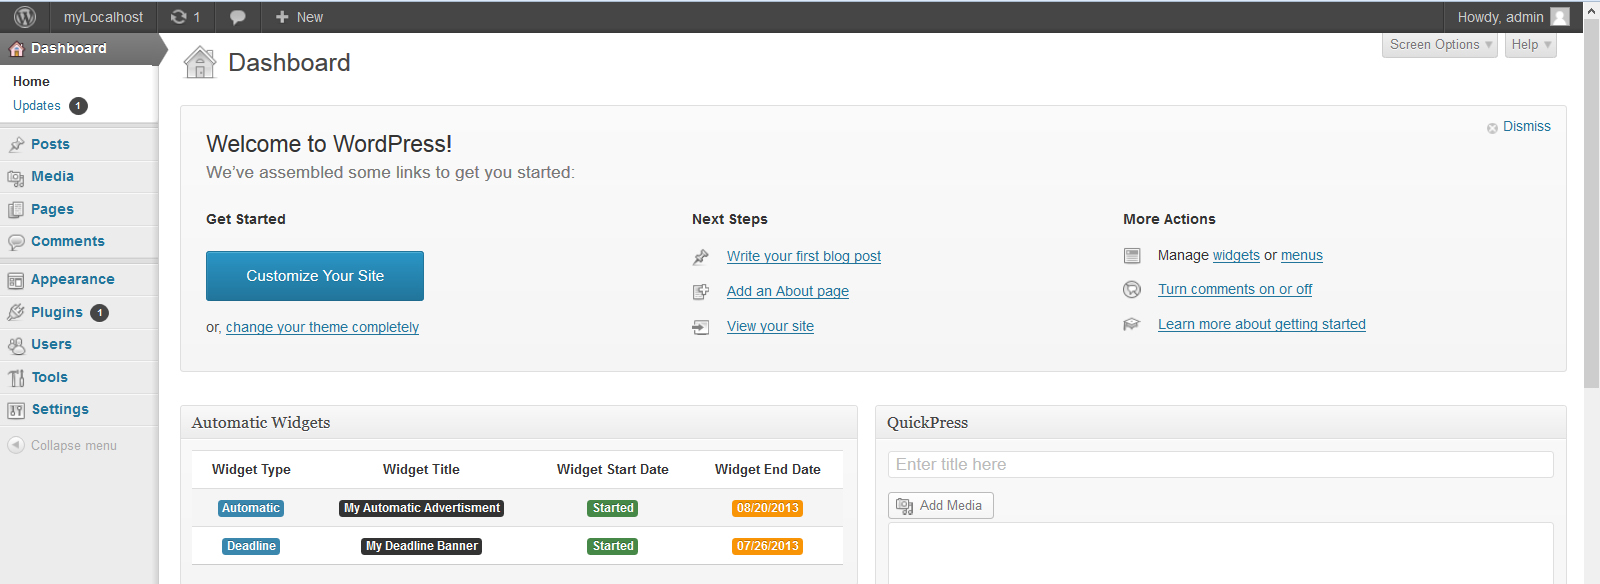Viewport: 1600px width, 584px height.
Task: Click the Dashboard home icon in sidebar
Action: tap(16, 48)
